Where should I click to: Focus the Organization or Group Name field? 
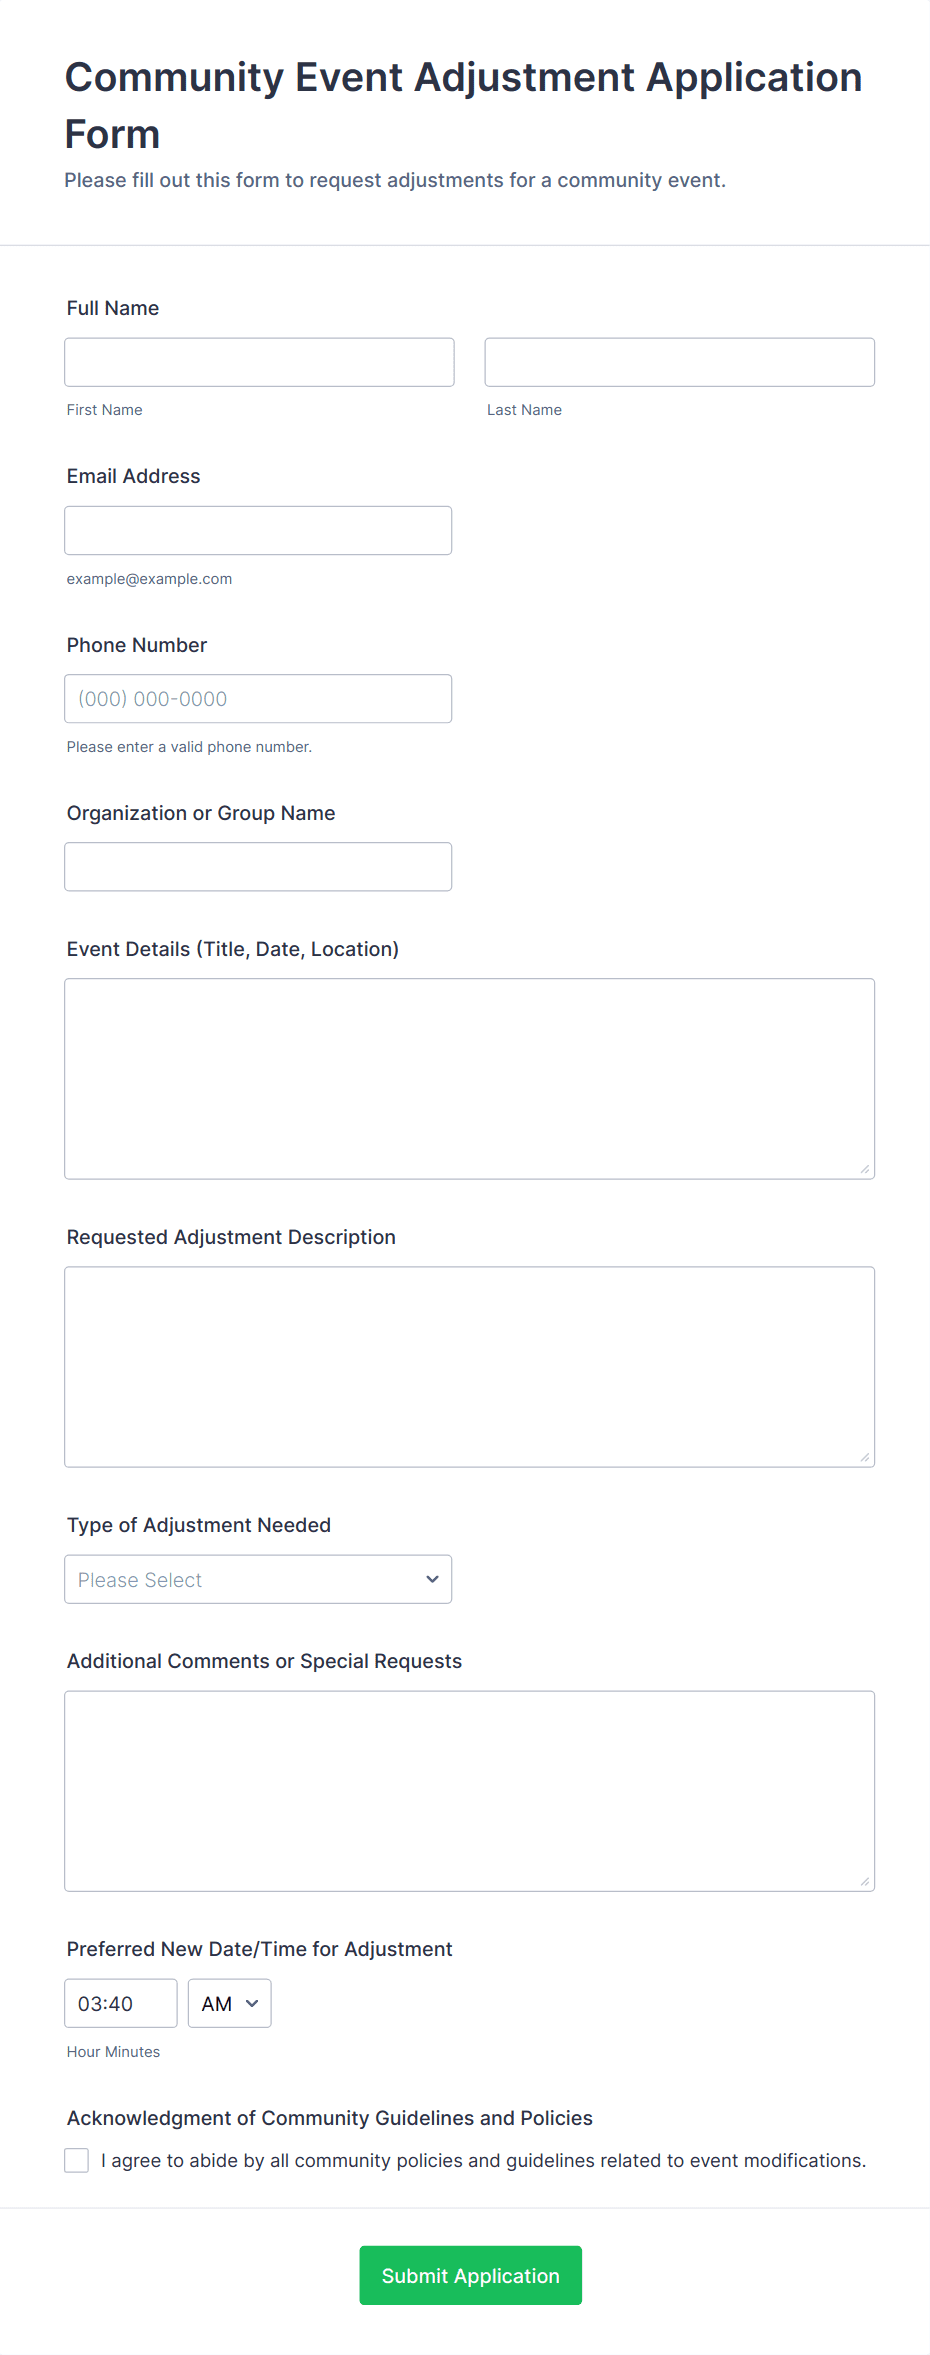[x=258, y=867]
